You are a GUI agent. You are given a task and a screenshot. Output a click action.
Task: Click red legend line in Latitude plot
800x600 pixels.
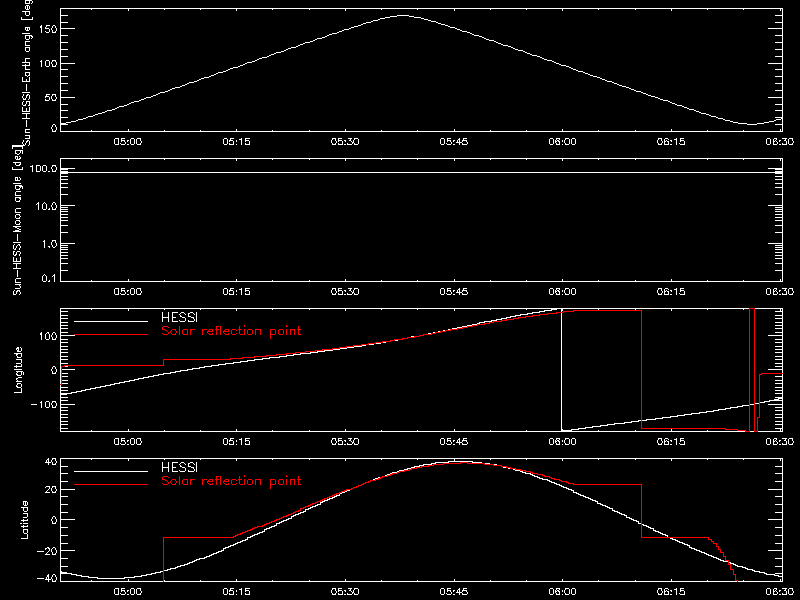111,485
